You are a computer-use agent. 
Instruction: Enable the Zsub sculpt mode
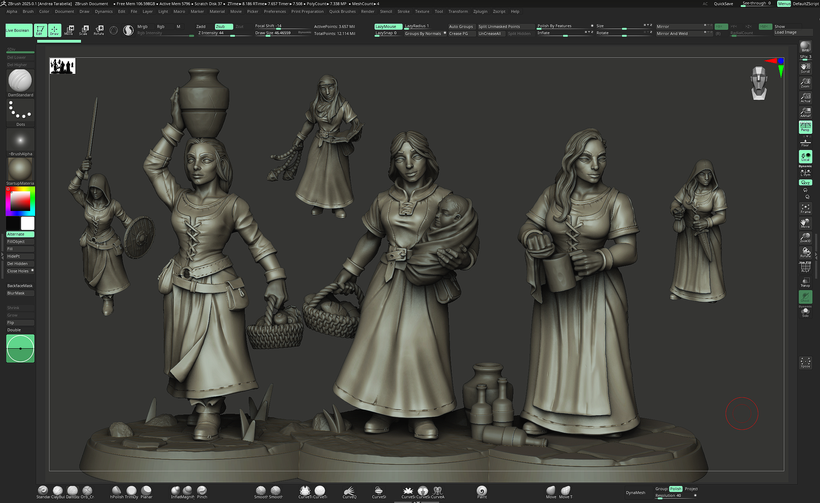point(223,26)
